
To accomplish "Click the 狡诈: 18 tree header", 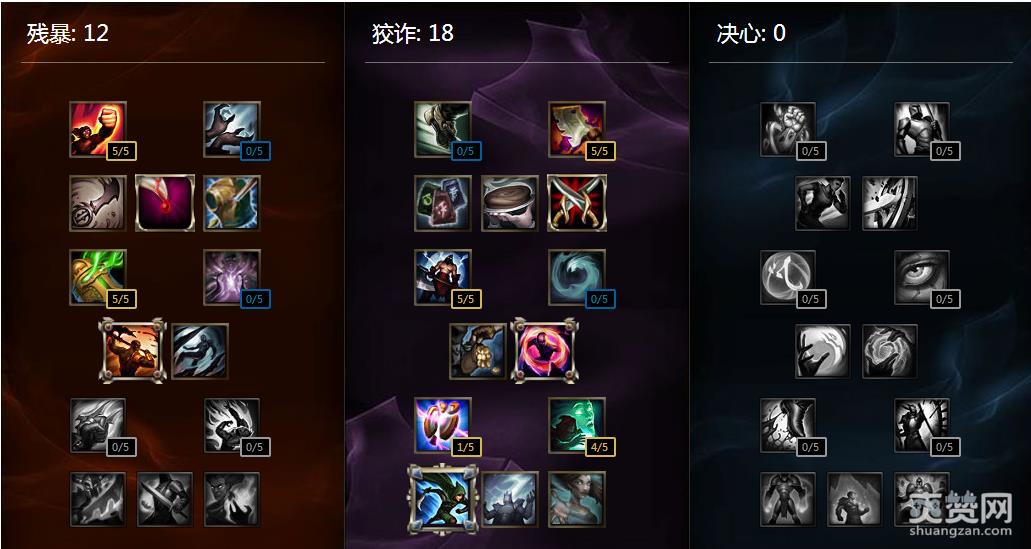I will click(412, 33).
